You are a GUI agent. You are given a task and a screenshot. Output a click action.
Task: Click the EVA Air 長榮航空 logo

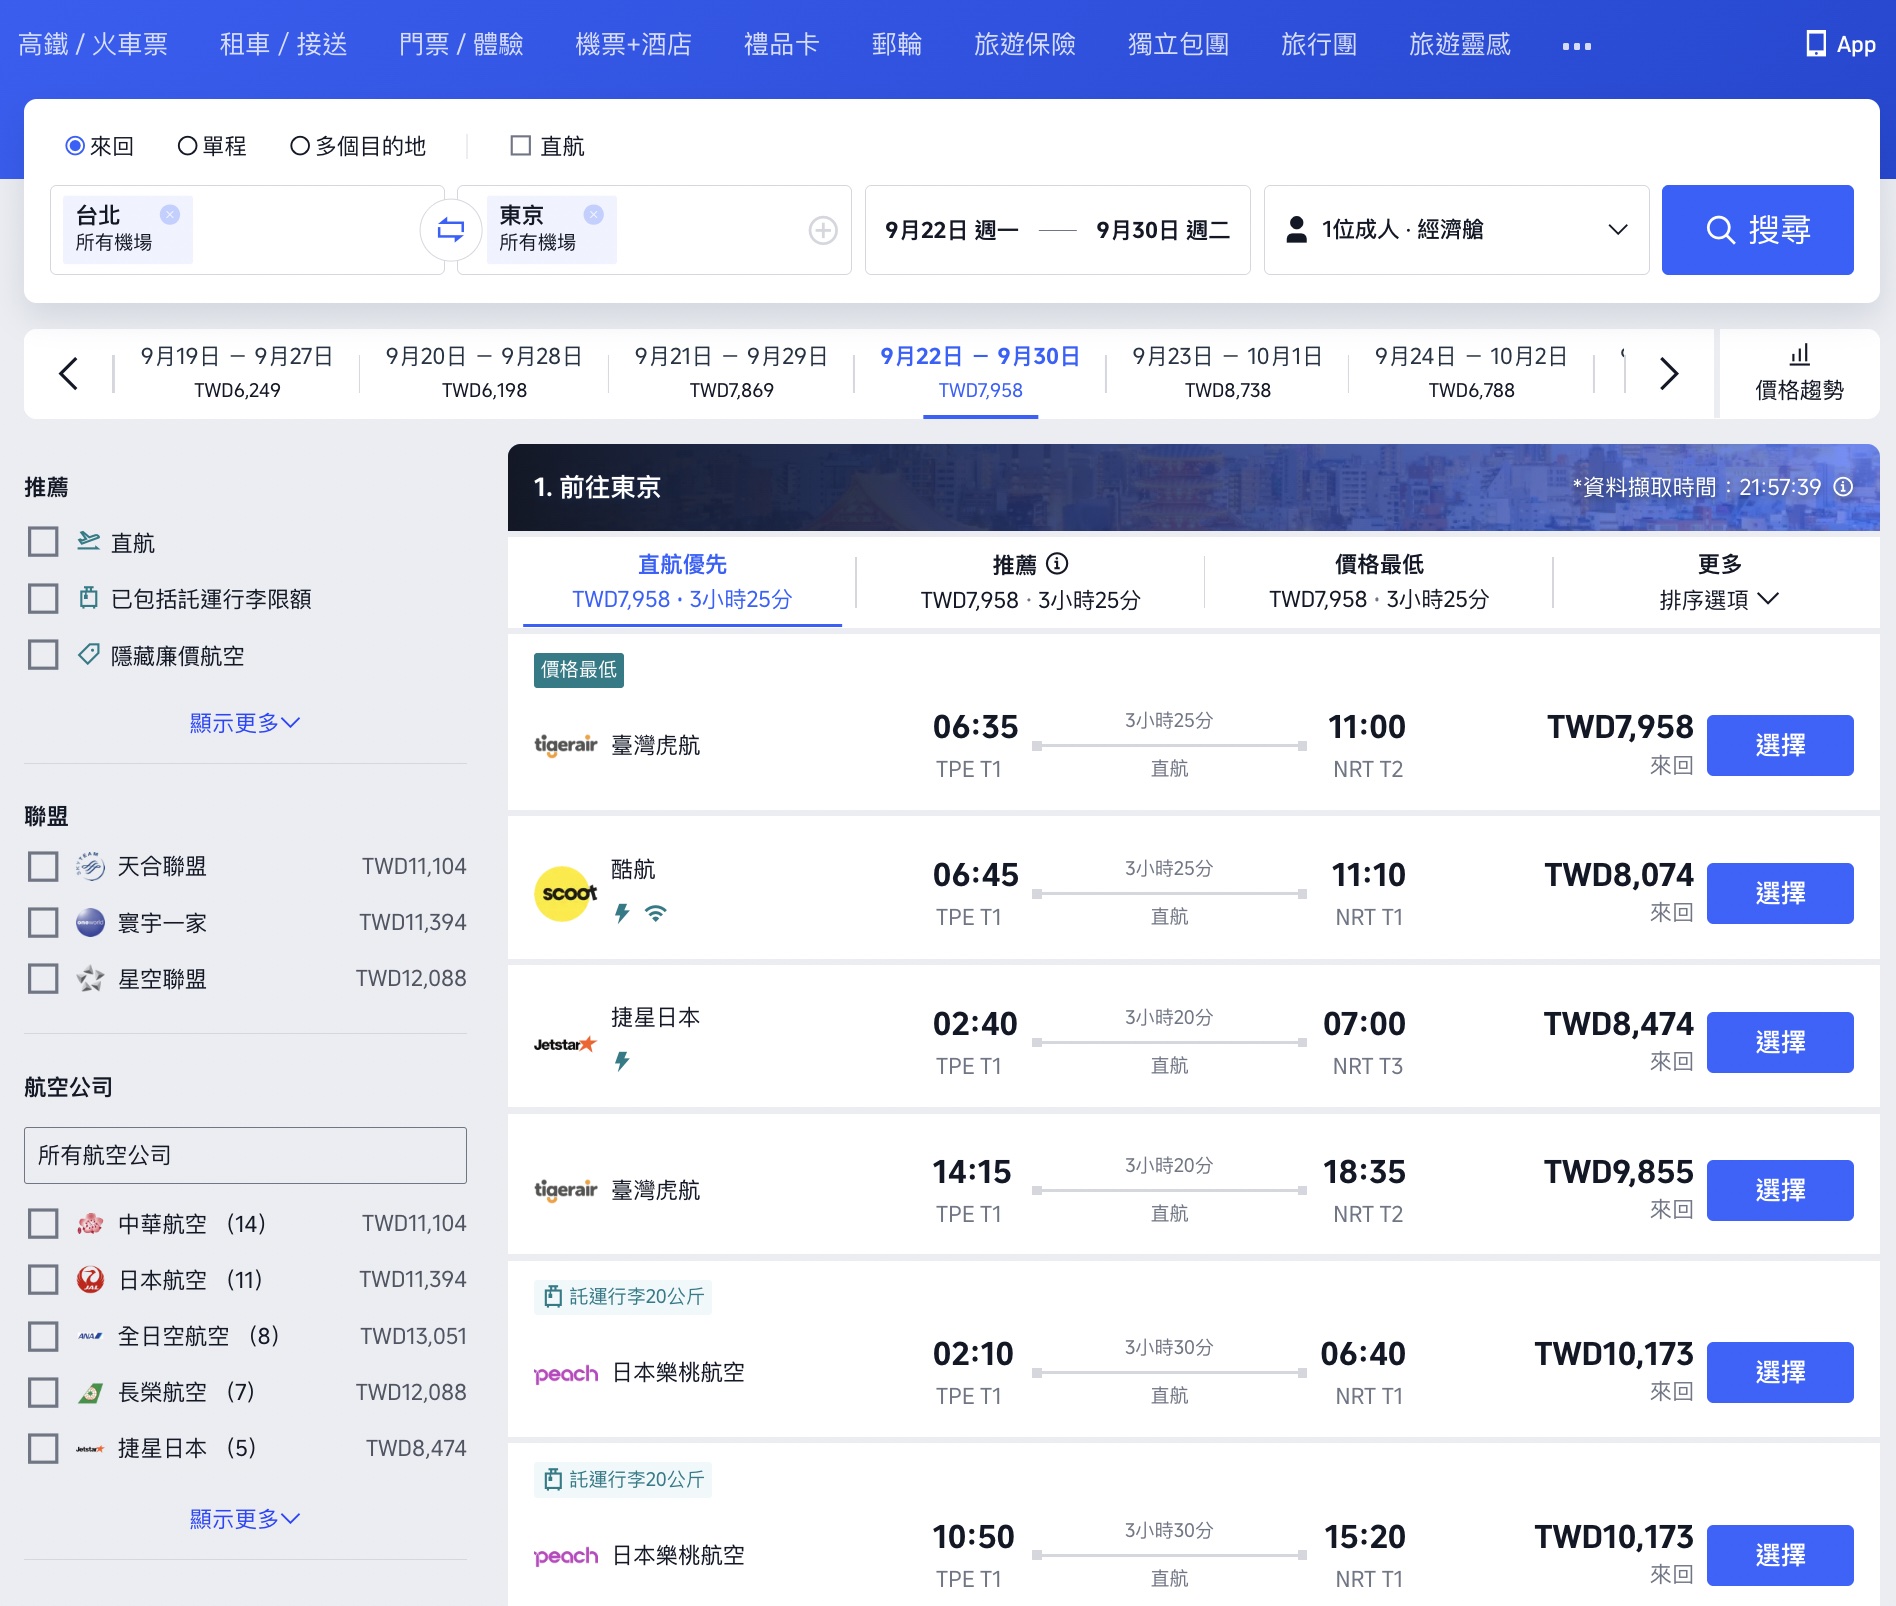[x=90, y=1392]
